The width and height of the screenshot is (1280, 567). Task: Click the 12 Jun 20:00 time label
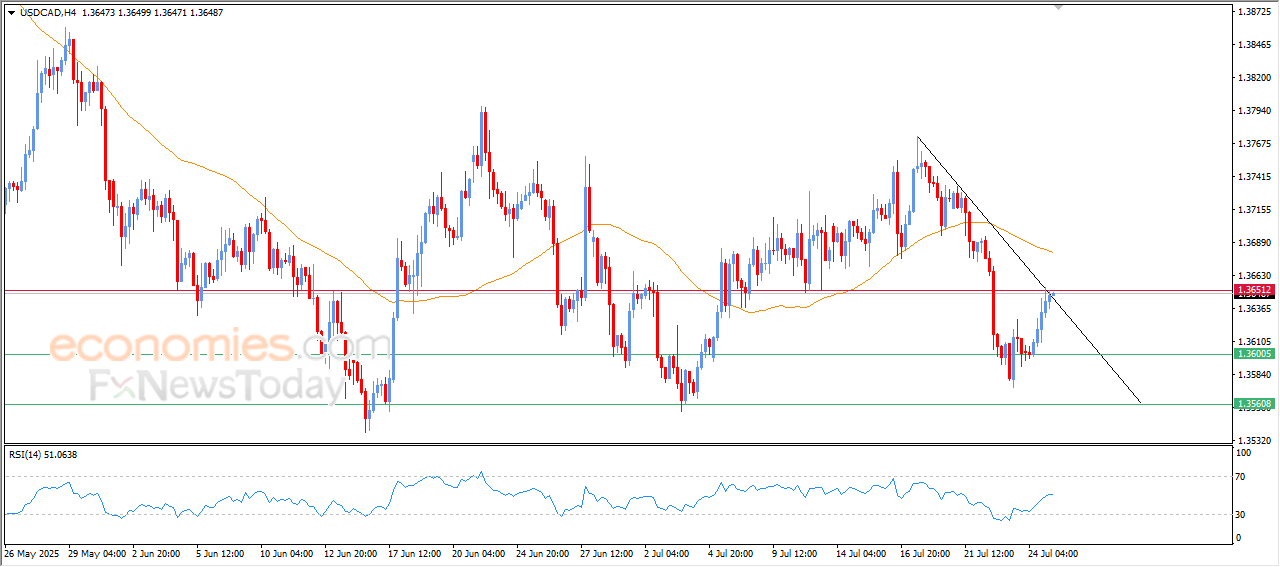(352, 553)
